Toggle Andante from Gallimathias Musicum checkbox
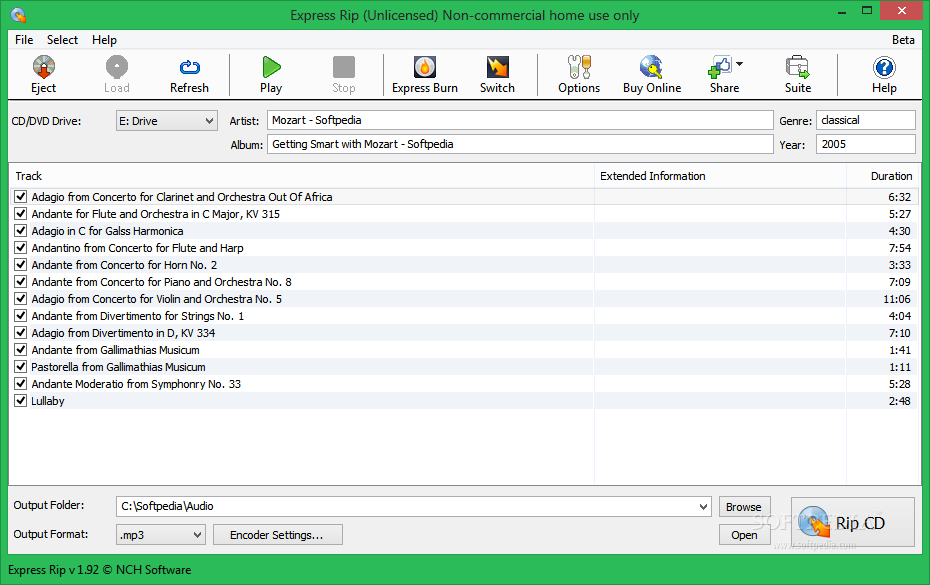Image resolution: width=930 pixels, height=585 pixels. click(21, 349)
